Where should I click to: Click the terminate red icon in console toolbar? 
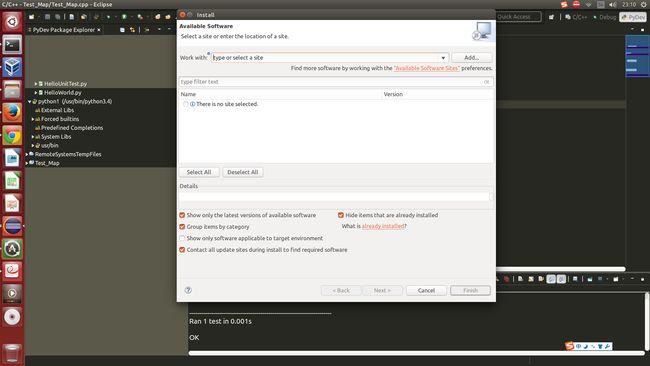click(507, 279)
